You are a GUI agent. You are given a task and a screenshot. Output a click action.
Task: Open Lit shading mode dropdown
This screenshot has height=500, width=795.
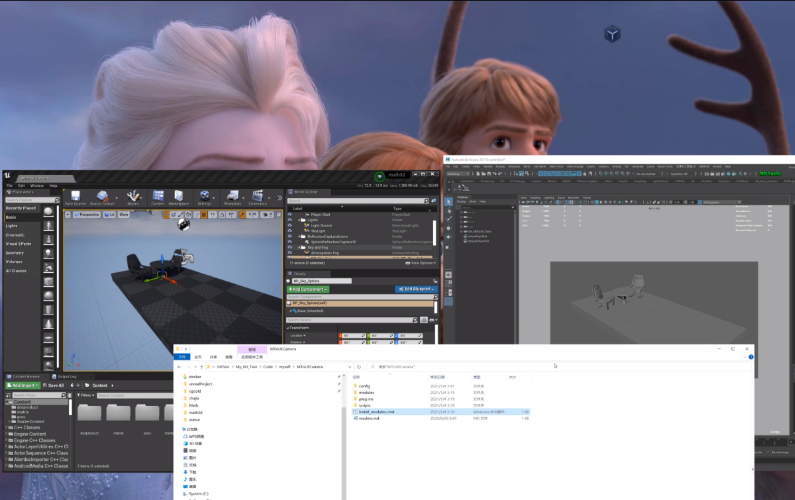click(x=110, y=215)
